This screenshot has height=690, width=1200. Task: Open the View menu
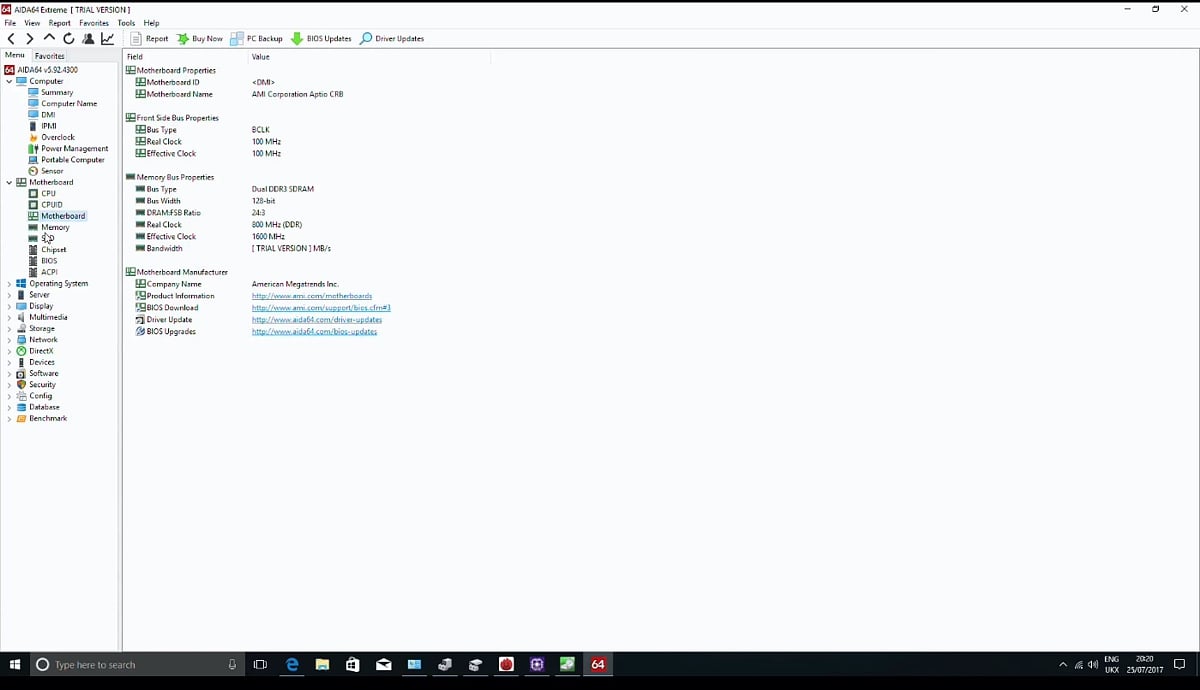32,23
